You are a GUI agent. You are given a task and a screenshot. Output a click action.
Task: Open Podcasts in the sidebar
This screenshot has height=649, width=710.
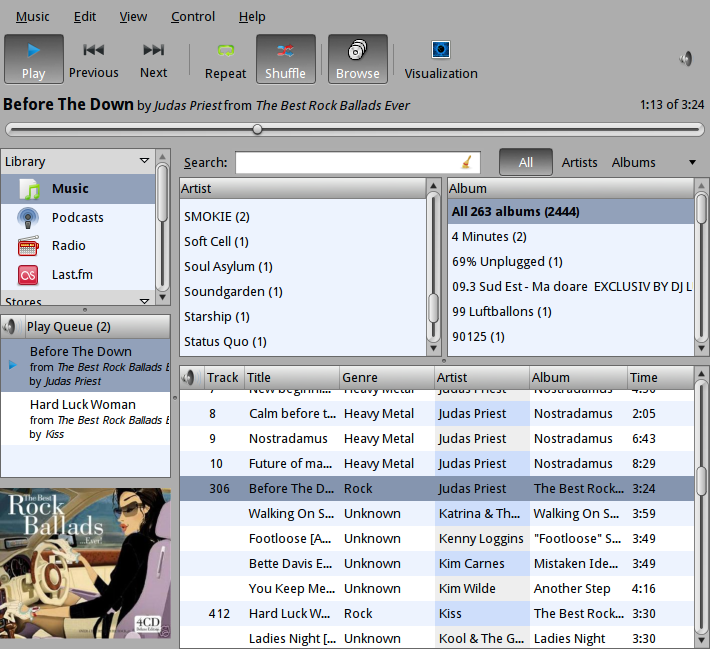78,218
